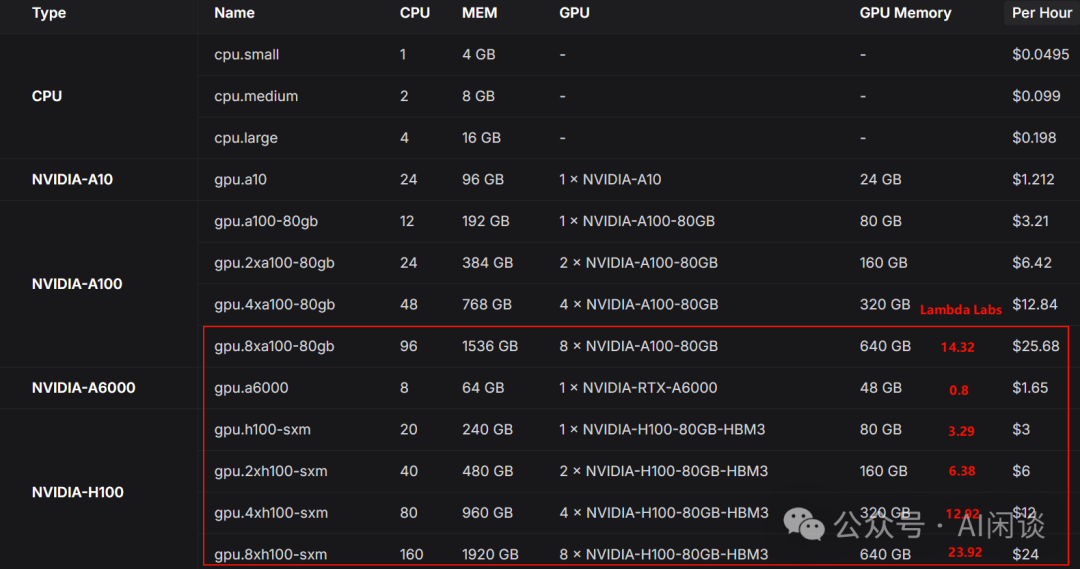
Task: Click "640 GB" GPU memory of gpu.8xa100-80gb
Action: pos(885,346)
